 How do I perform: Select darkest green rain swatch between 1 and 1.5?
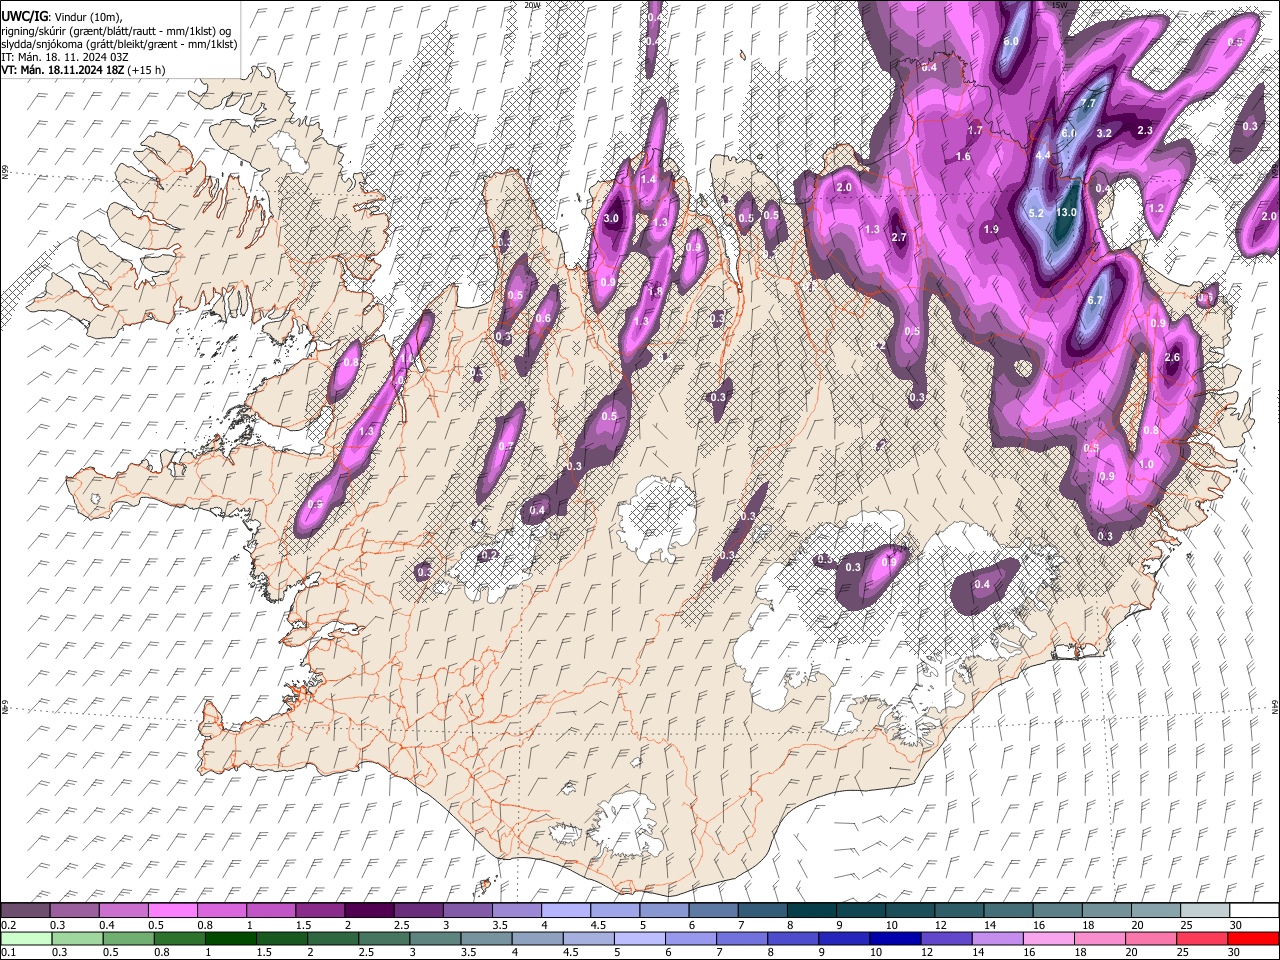(x=230, y=938)
